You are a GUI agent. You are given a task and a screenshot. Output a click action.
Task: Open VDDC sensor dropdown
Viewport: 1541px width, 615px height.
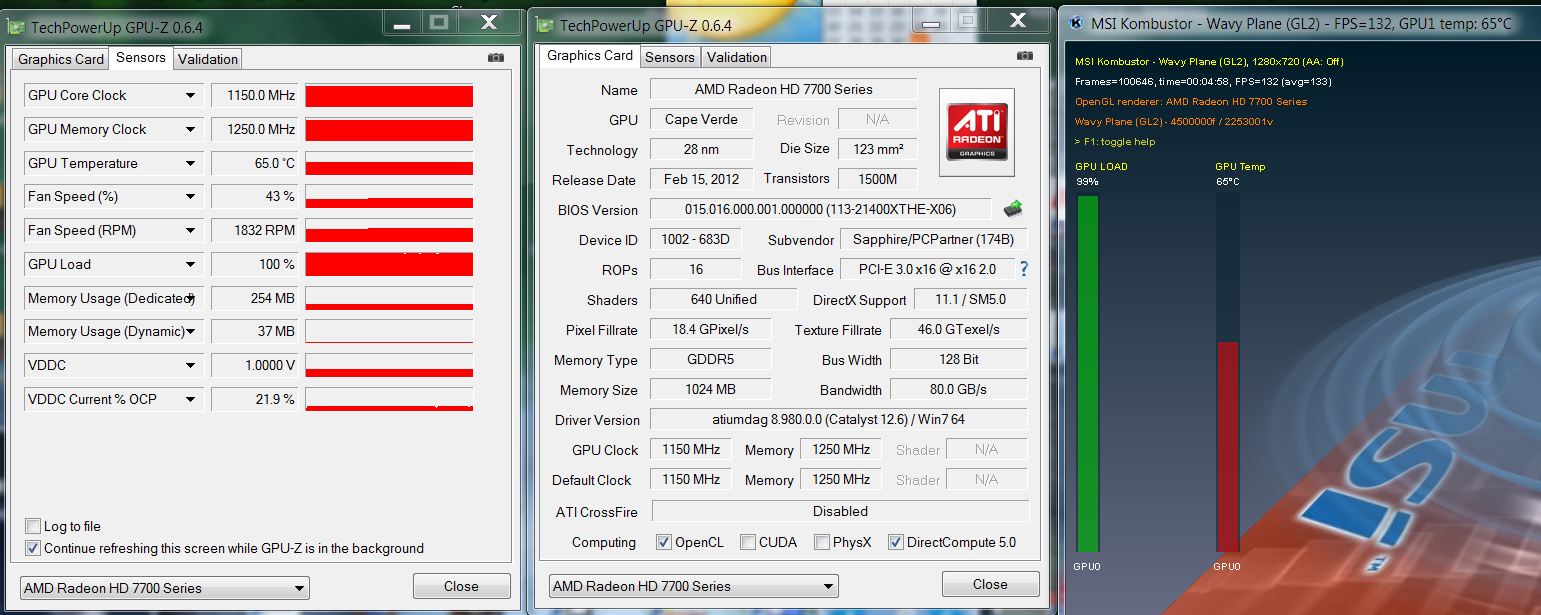pyautogui.click(x=190, y=366)
